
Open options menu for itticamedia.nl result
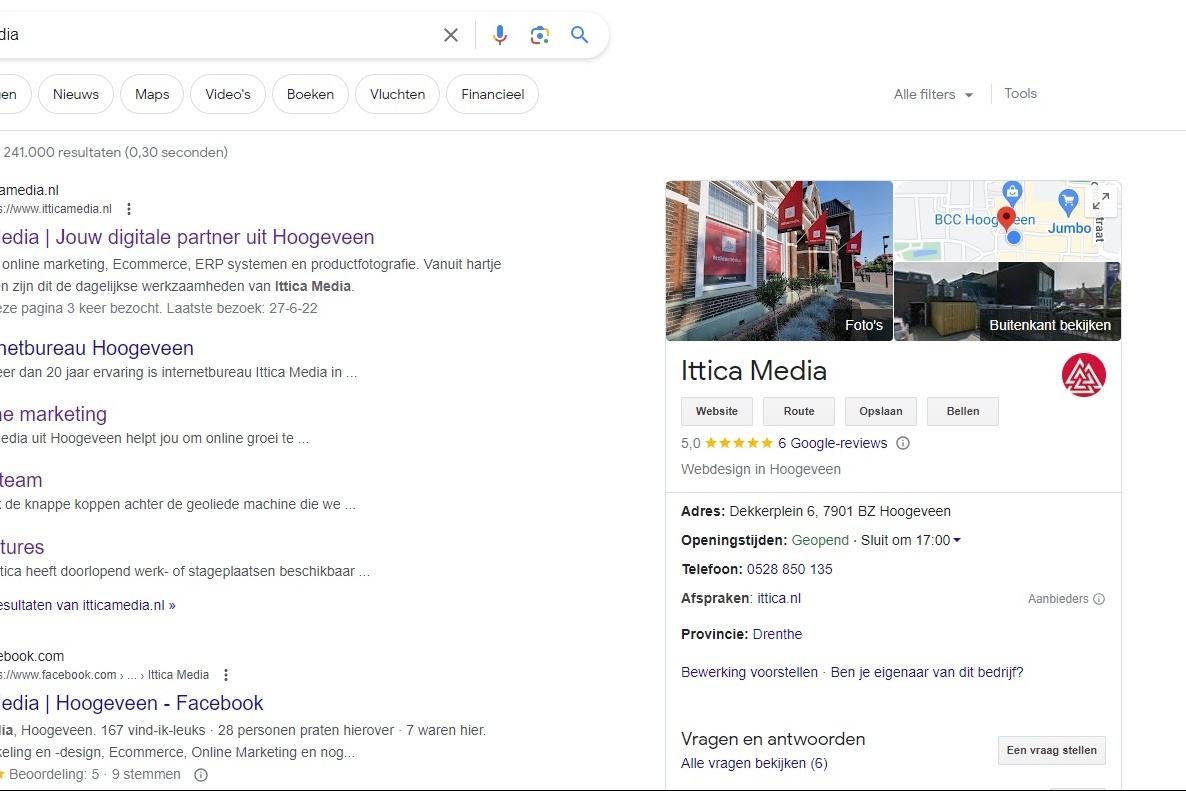(x=129, y=209)
